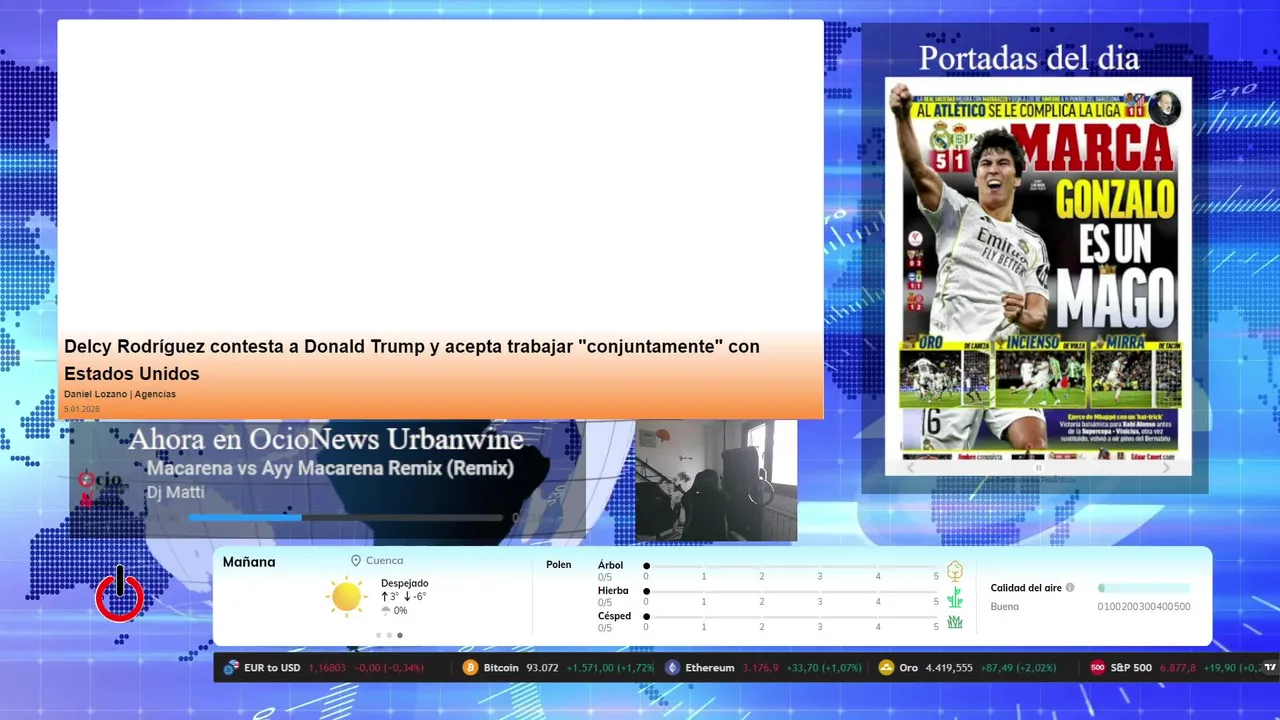Click the S&P 500 ticker label
Screen dimensions: 1280x720
[x=1131, y=668]
